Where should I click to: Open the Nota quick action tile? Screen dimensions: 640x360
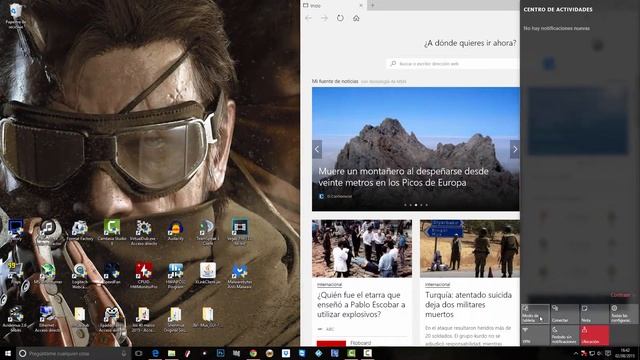click(x=595, y=314)
